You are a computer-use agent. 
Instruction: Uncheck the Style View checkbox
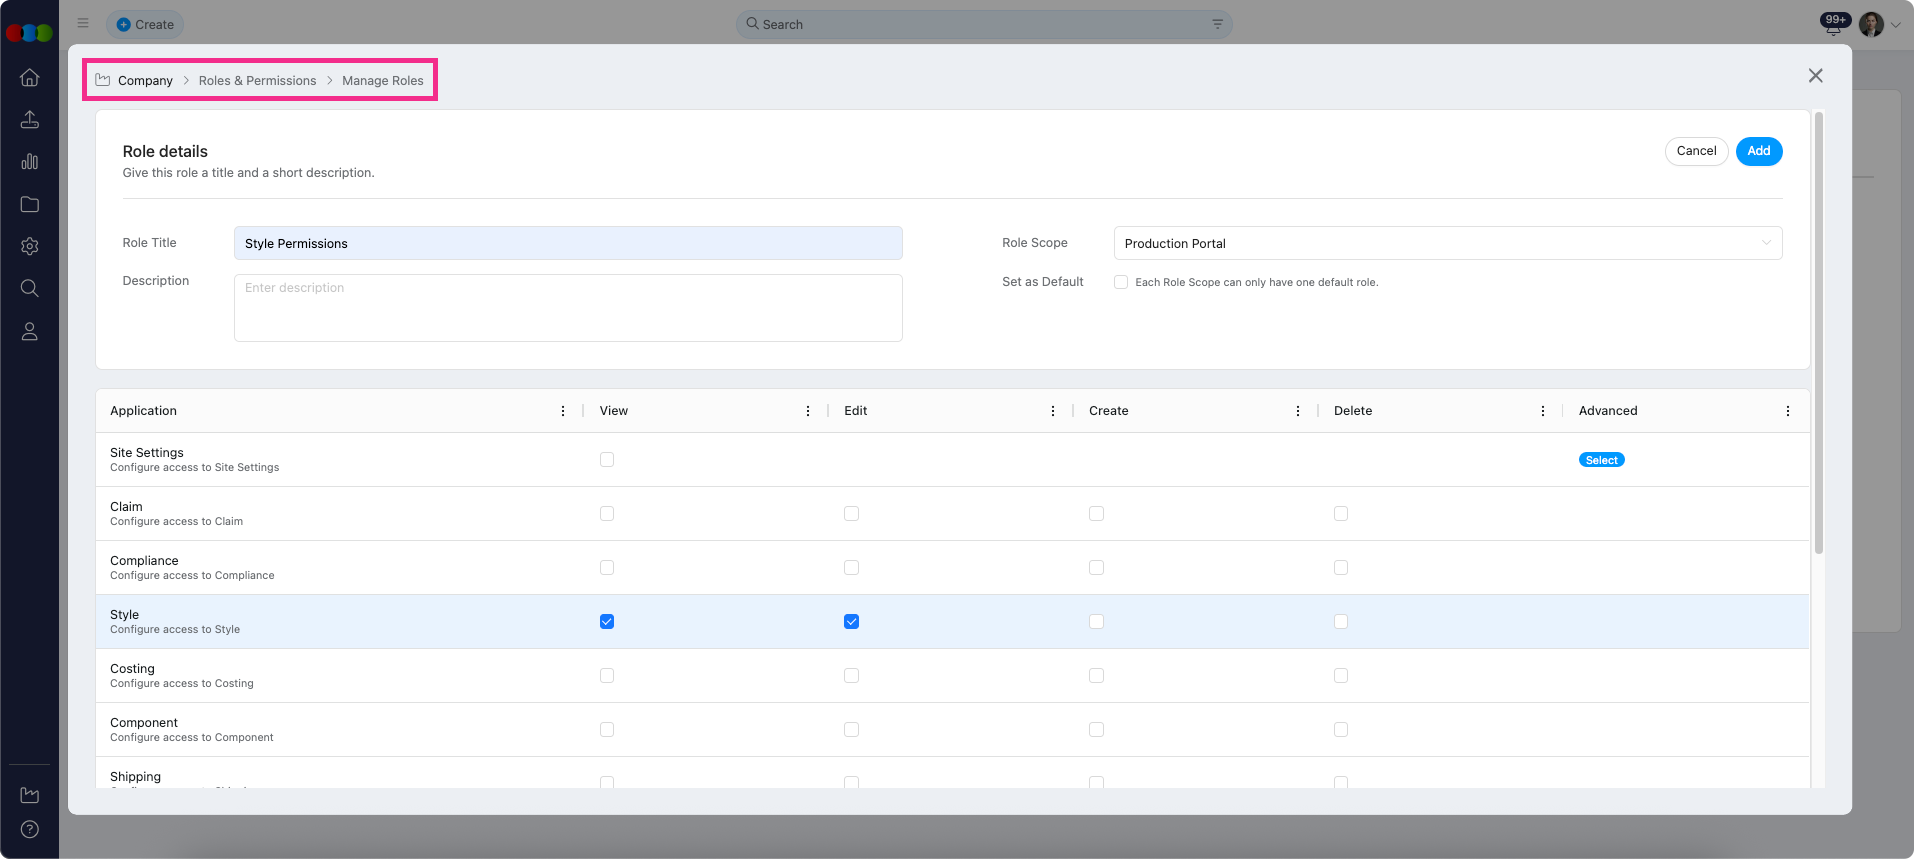click(x=607, y=622)
